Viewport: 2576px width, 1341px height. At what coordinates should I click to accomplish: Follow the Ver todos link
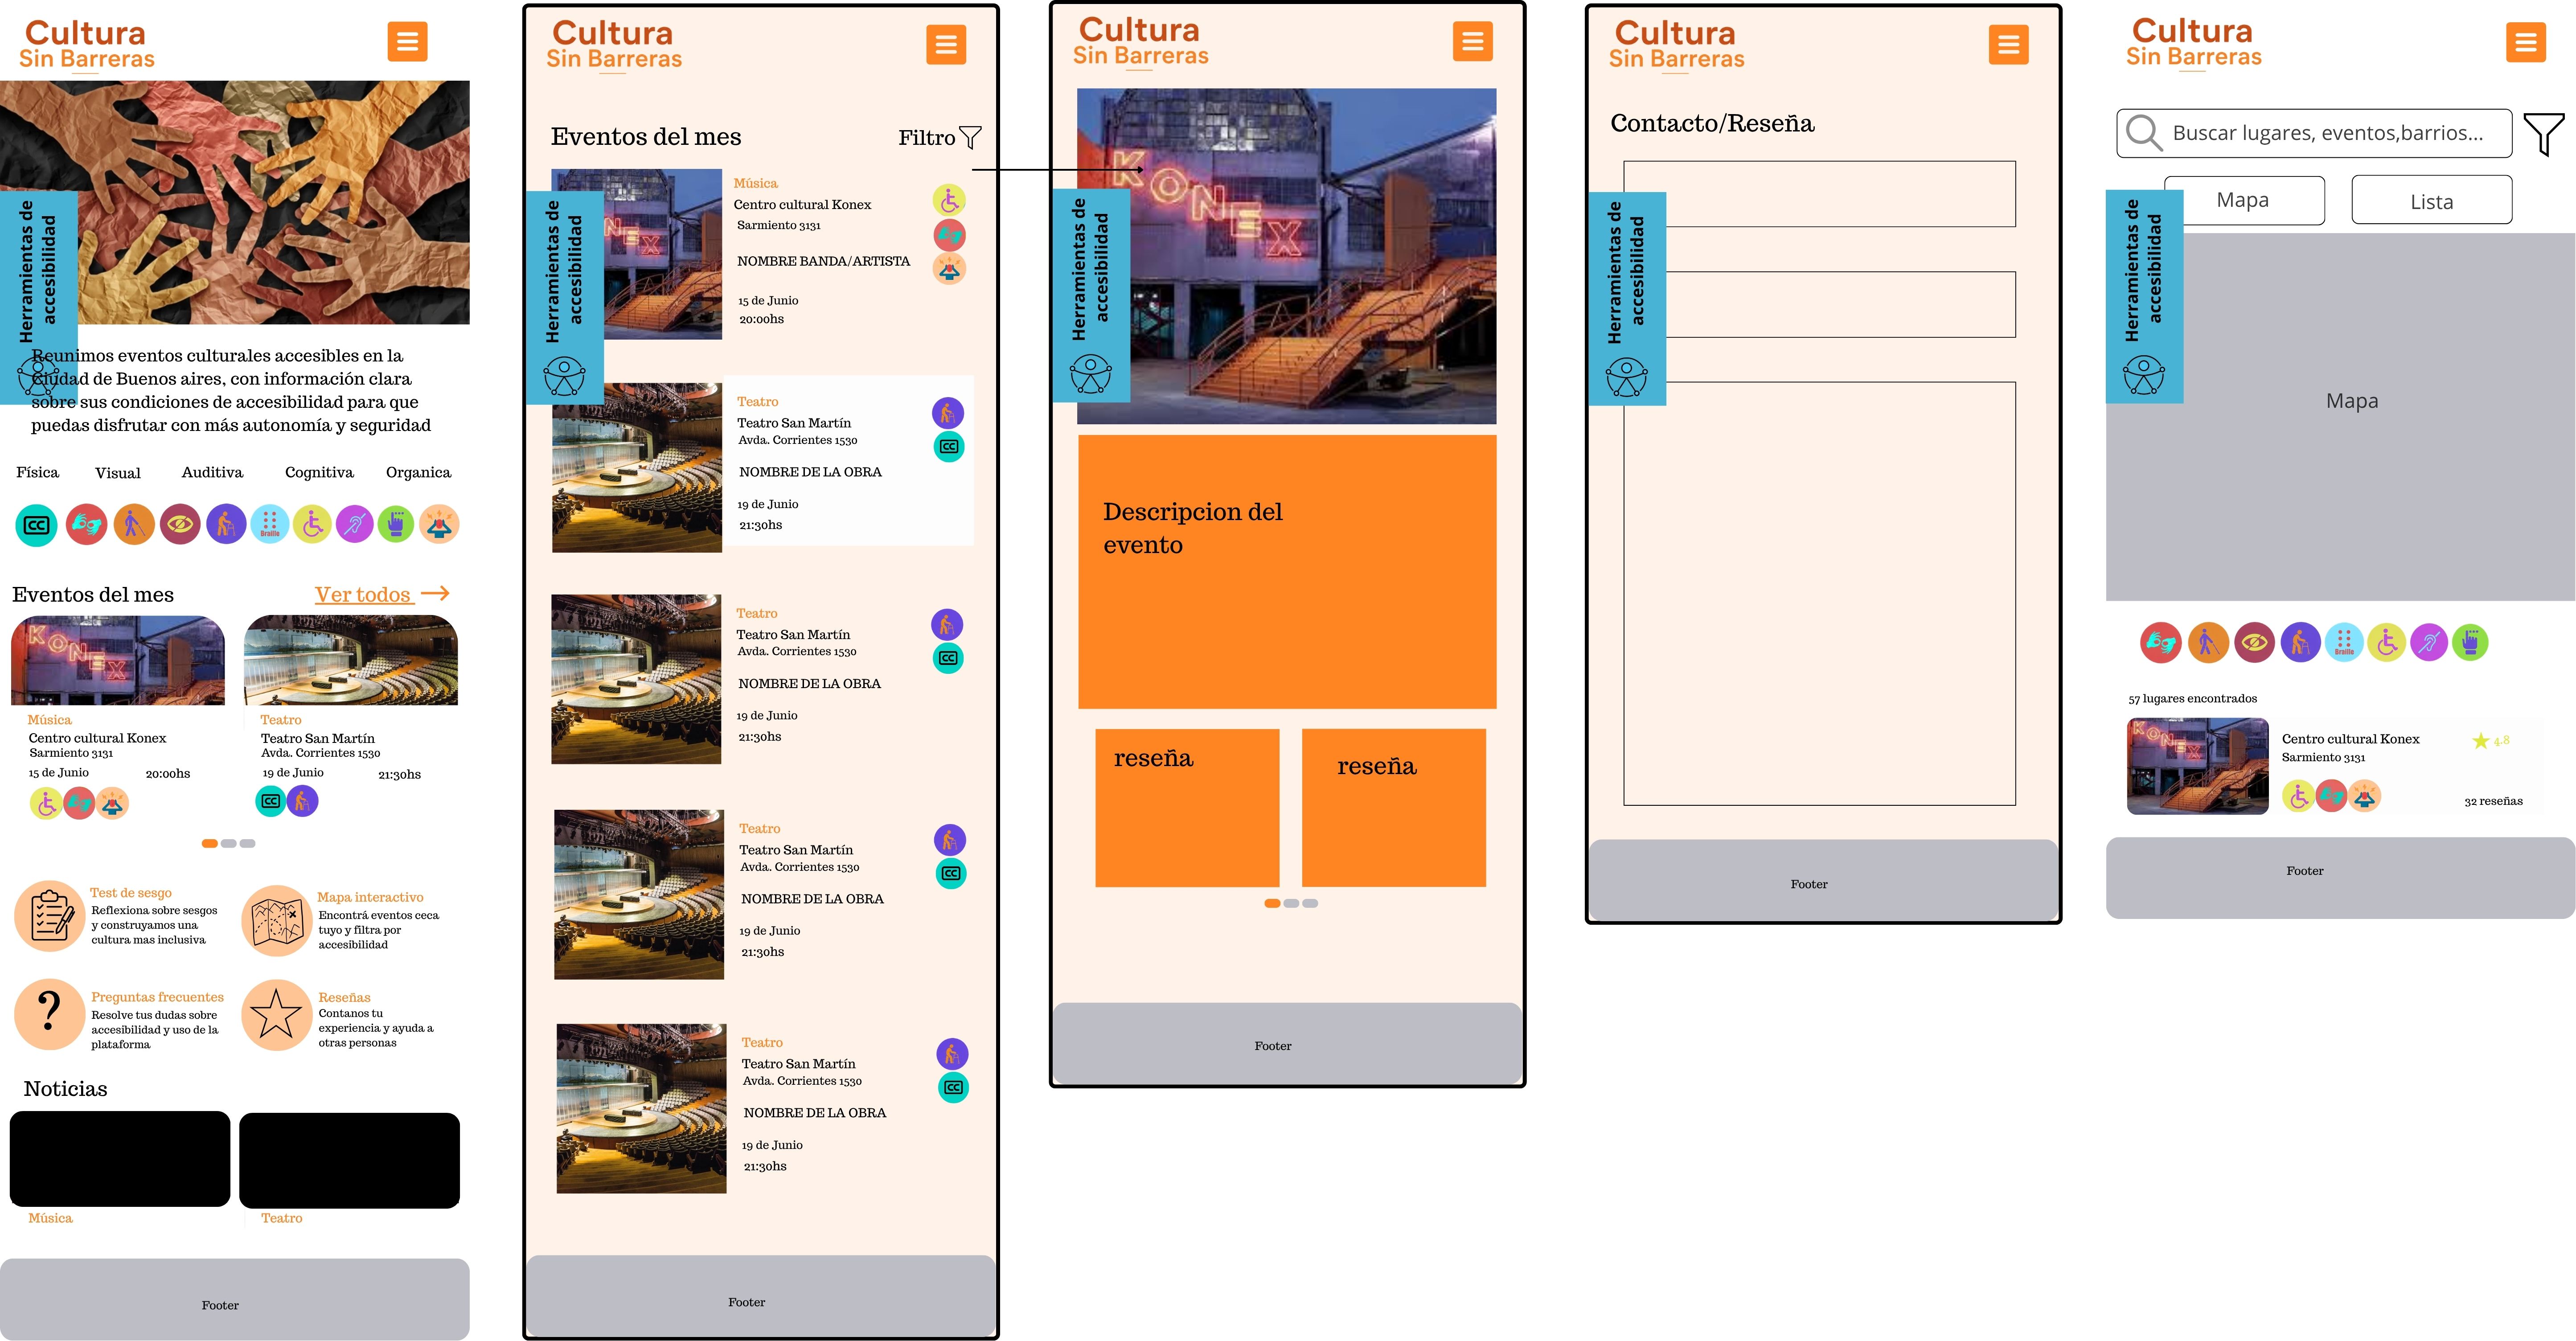tap(382, 595)
